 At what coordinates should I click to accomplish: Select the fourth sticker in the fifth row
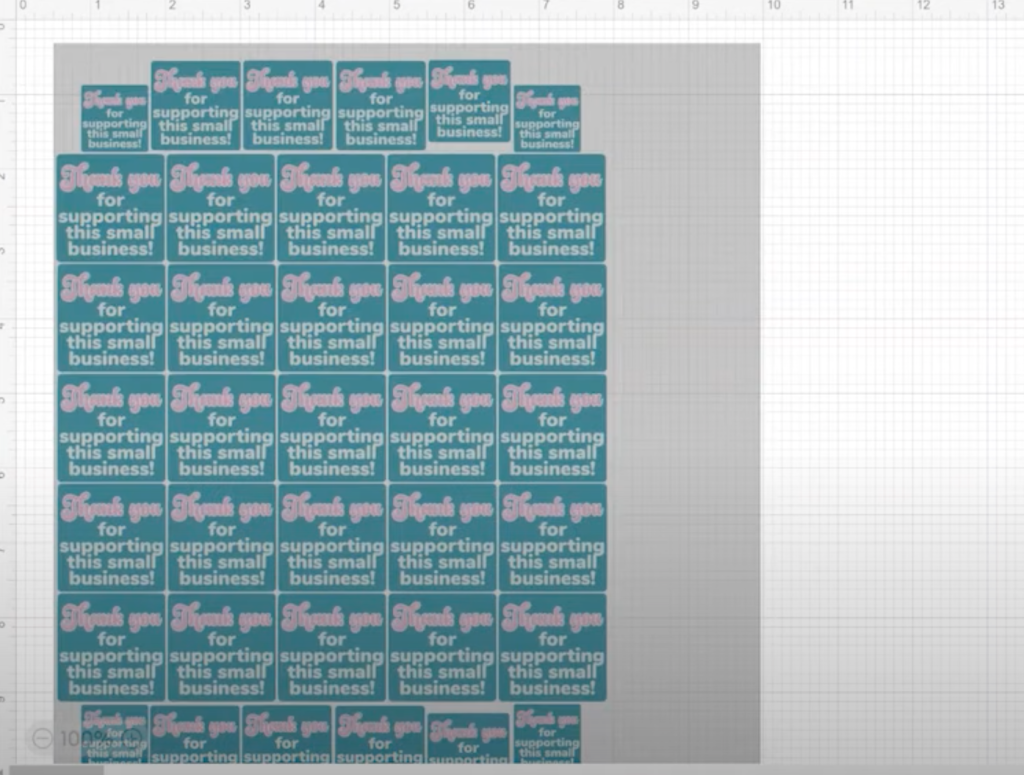[x=441, y=538]
